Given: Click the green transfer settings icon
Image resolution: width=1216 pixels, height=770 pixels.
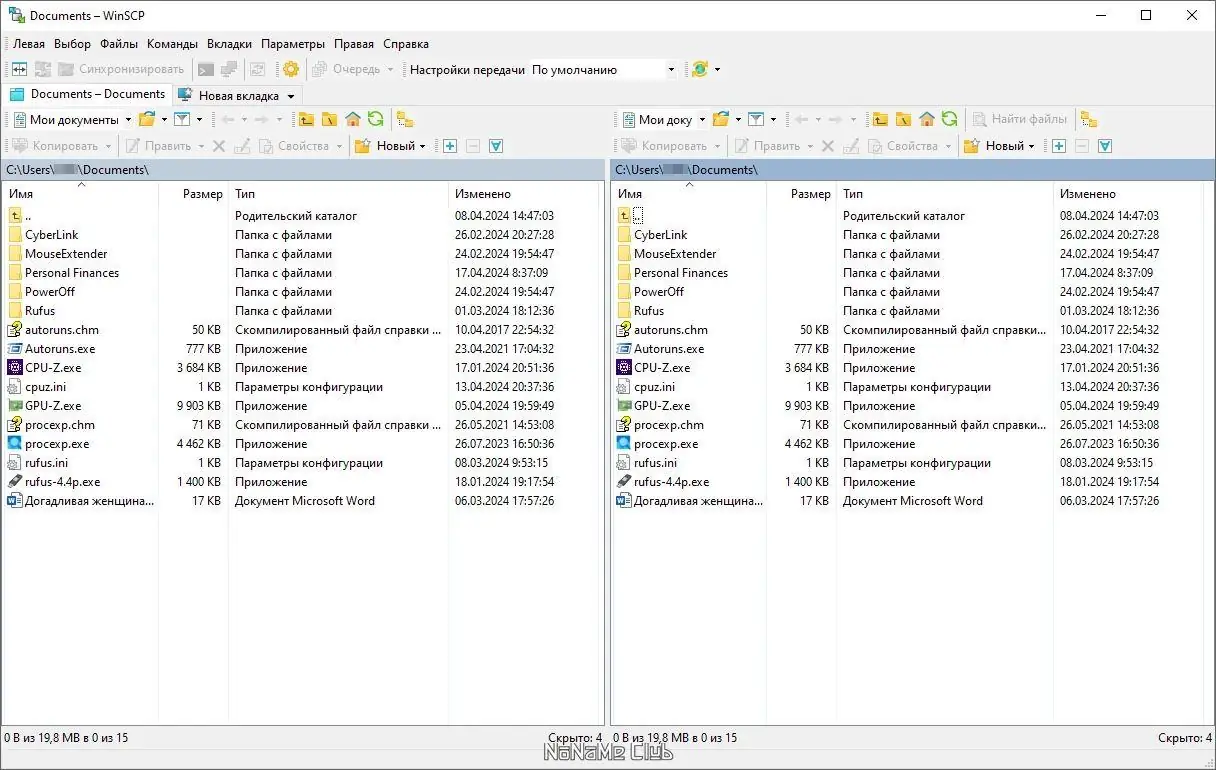Looking at the screenshot, I should (x=699, y=69).
